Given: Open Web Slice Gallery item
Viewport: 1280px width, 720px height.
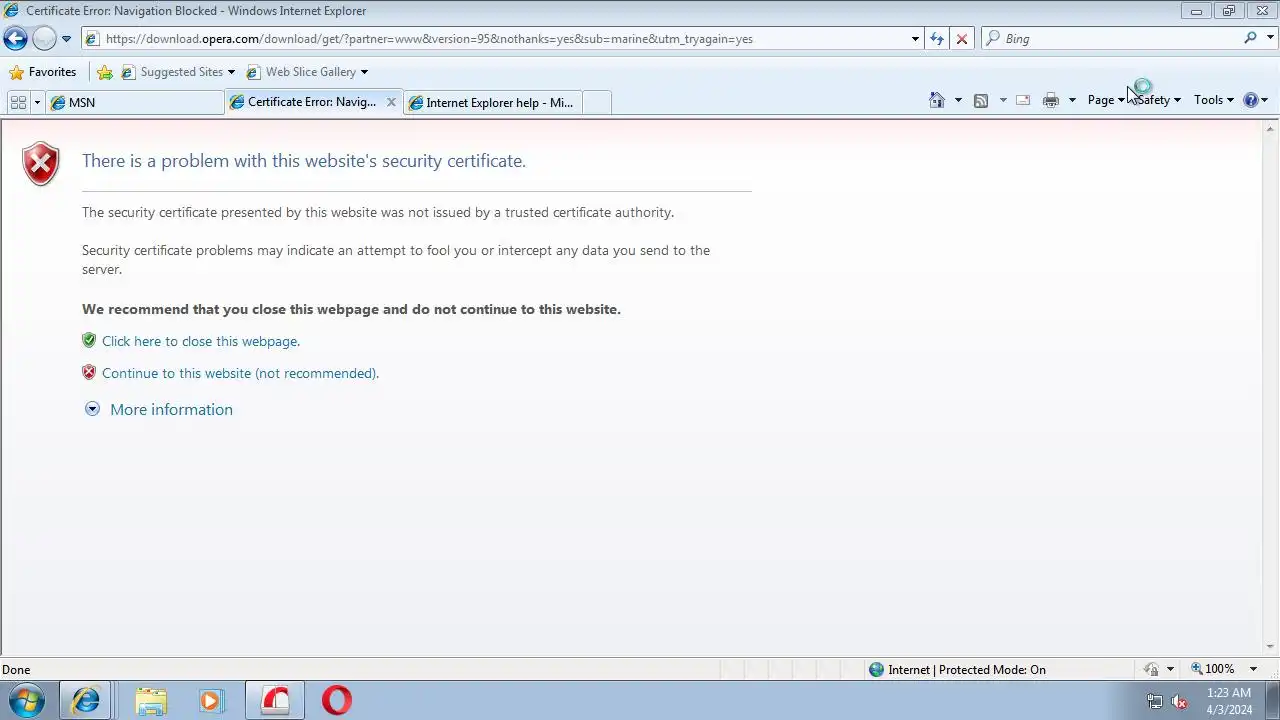Looking at the screenshot, I should pos(307,72).
